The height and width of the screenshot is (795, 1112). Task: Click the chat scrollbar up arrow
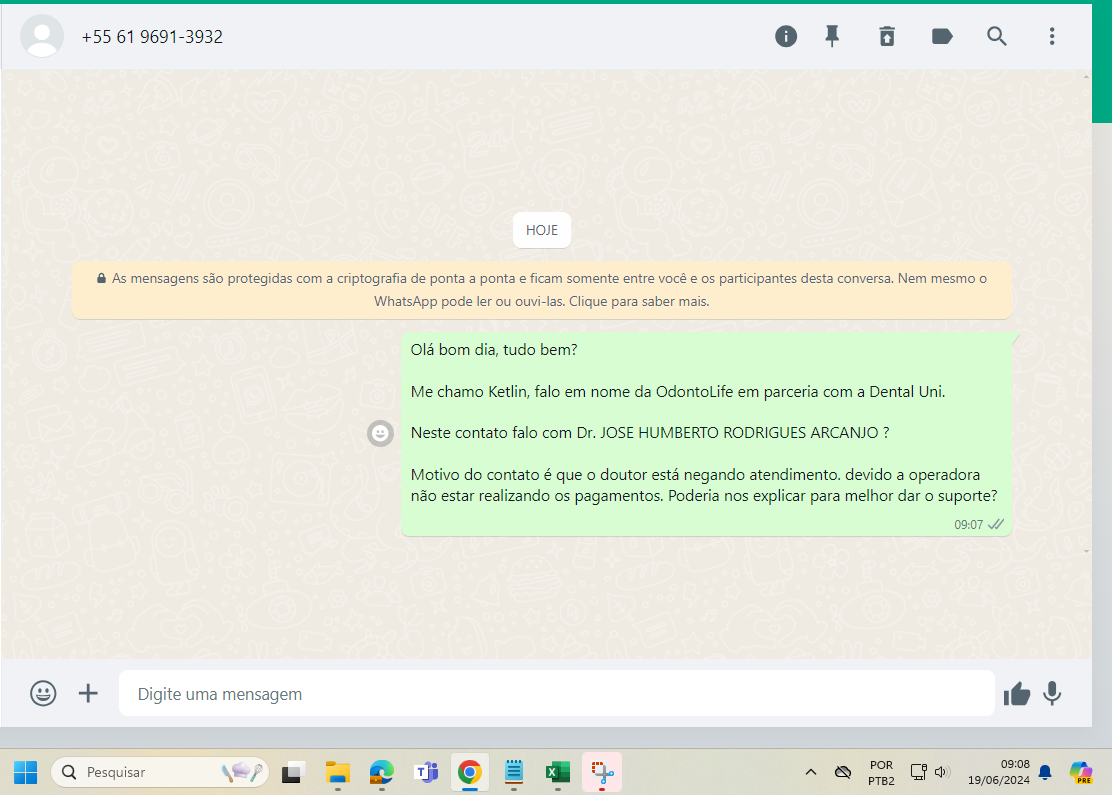[1086, 77]
